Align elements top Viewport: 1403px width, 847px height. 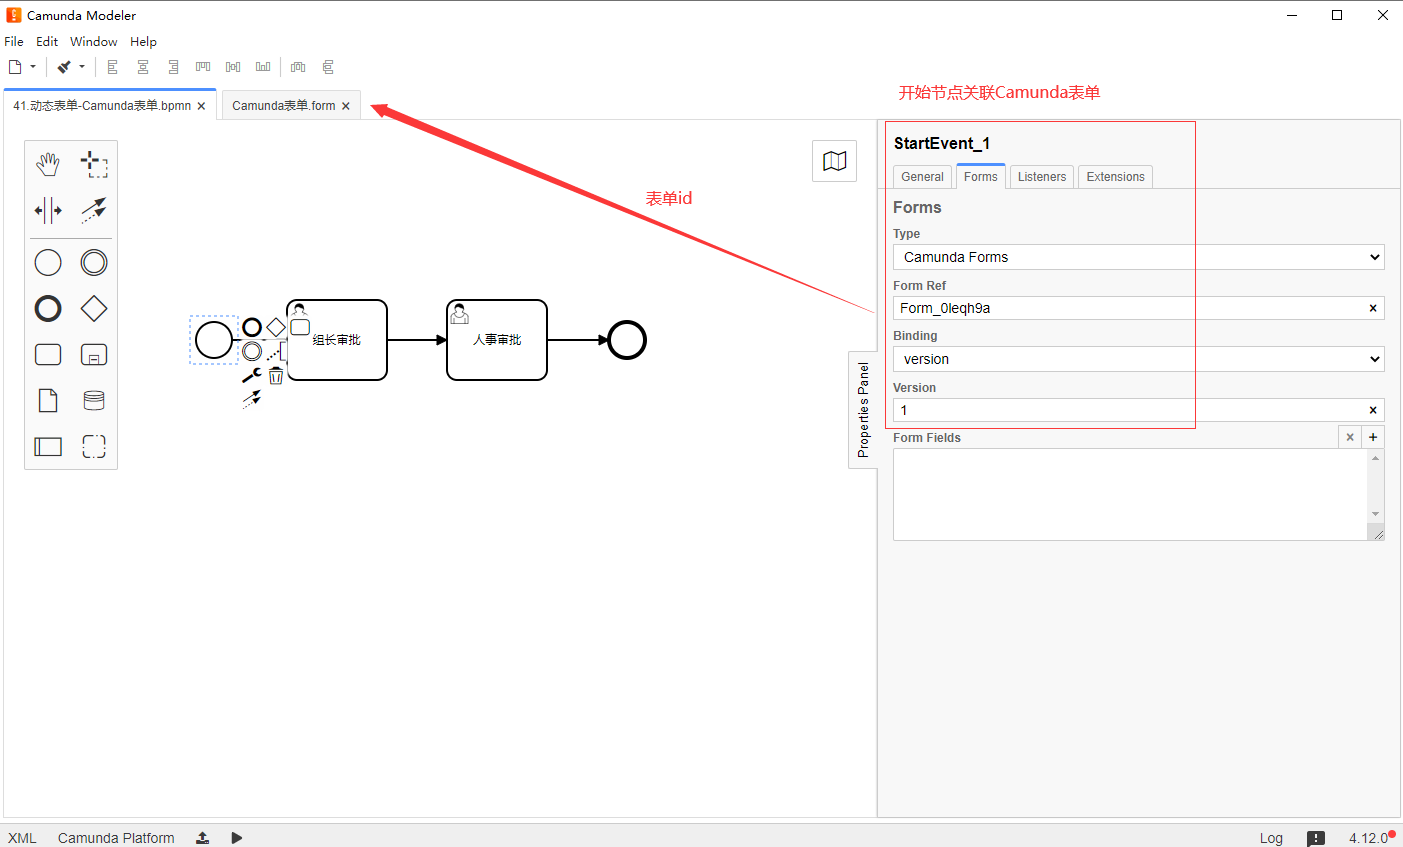pyautogui.click(x=203, y=67)
